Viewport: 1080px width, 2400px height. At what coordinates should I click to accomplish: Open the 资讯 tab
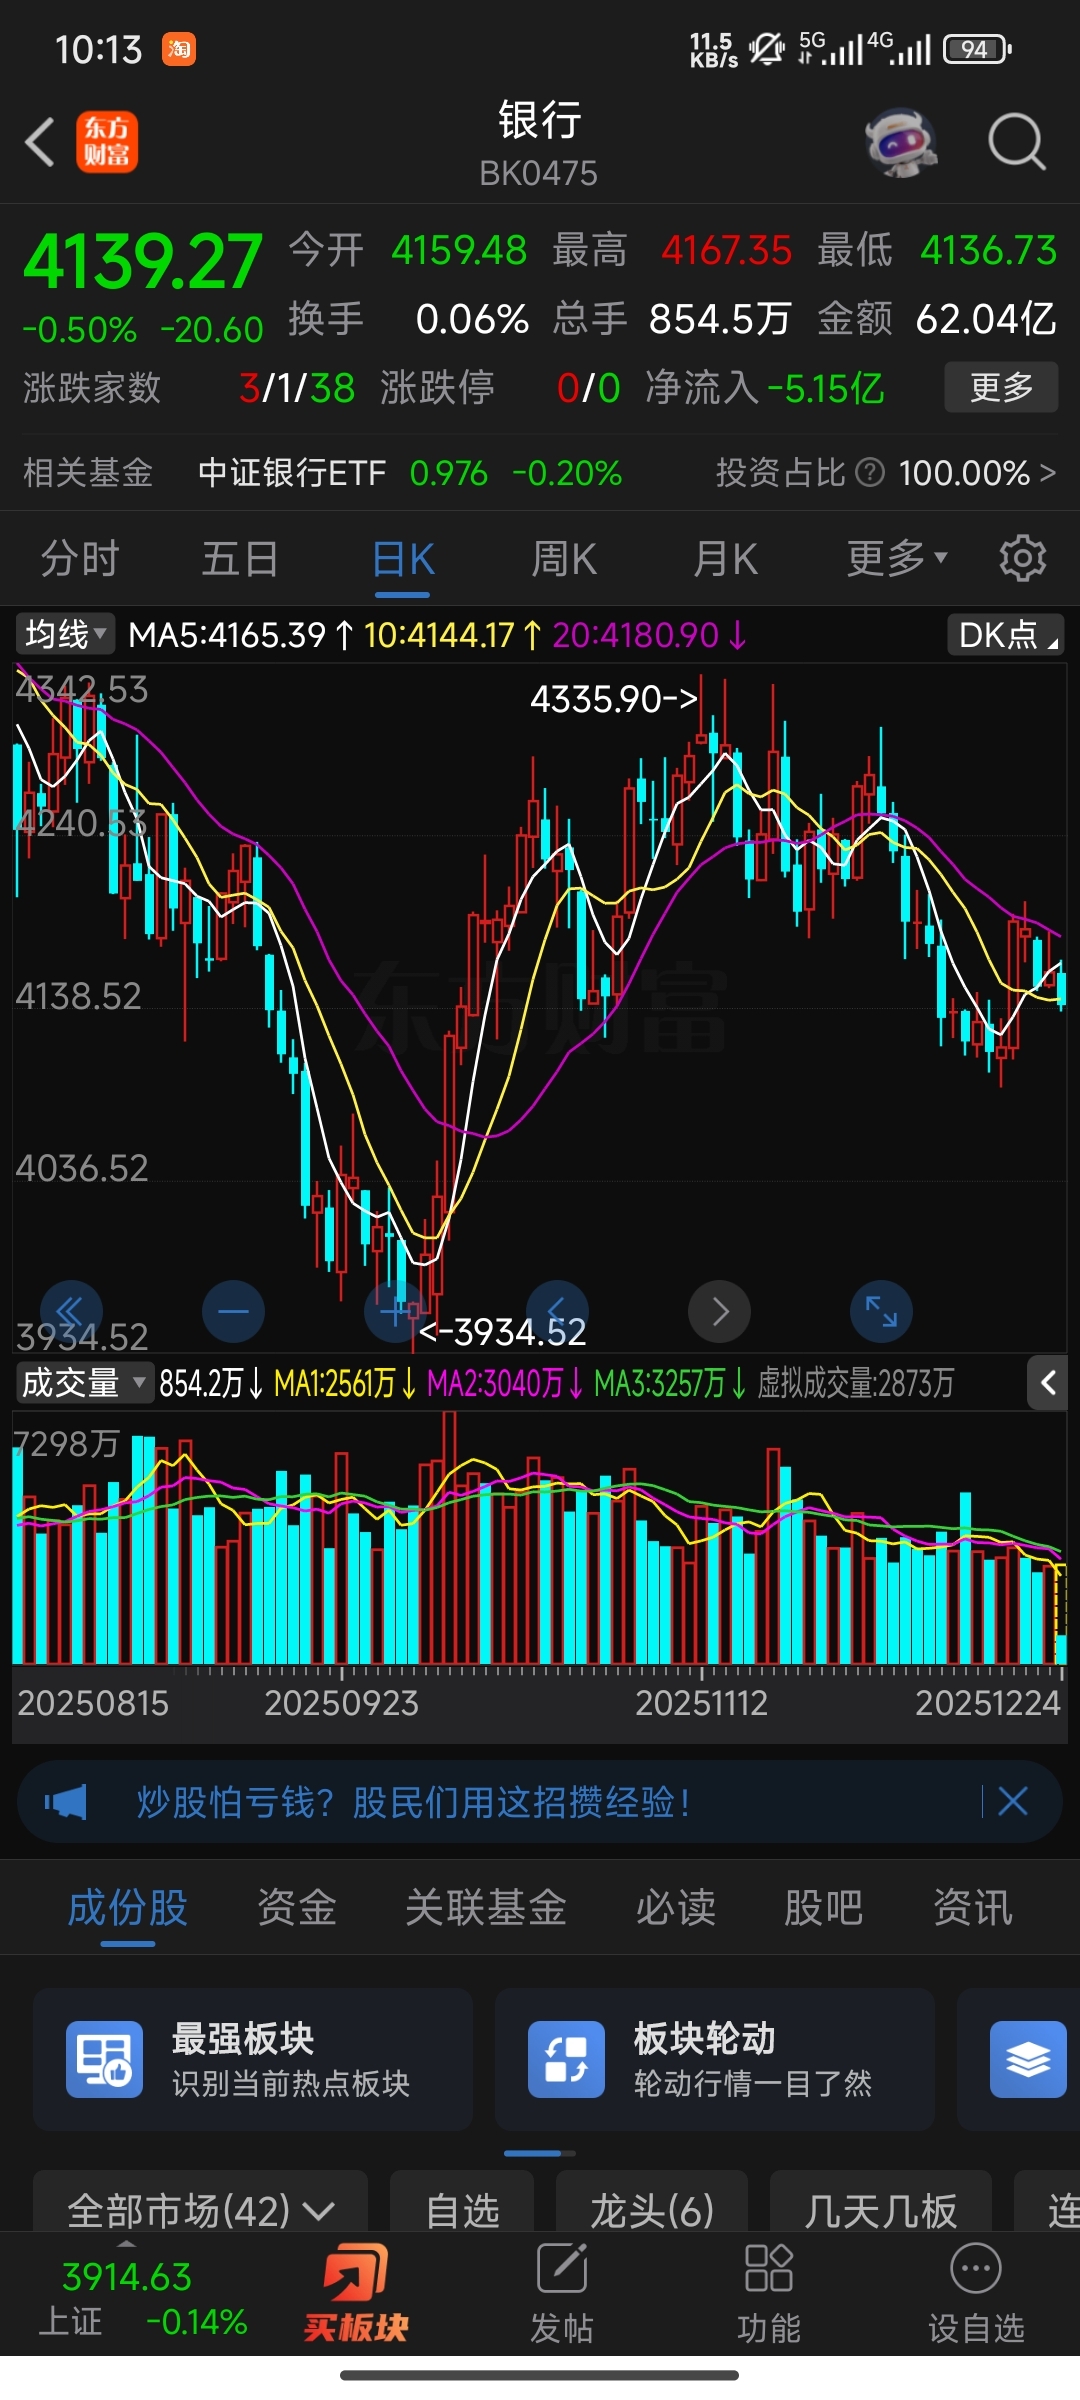tap(973, 1907)
